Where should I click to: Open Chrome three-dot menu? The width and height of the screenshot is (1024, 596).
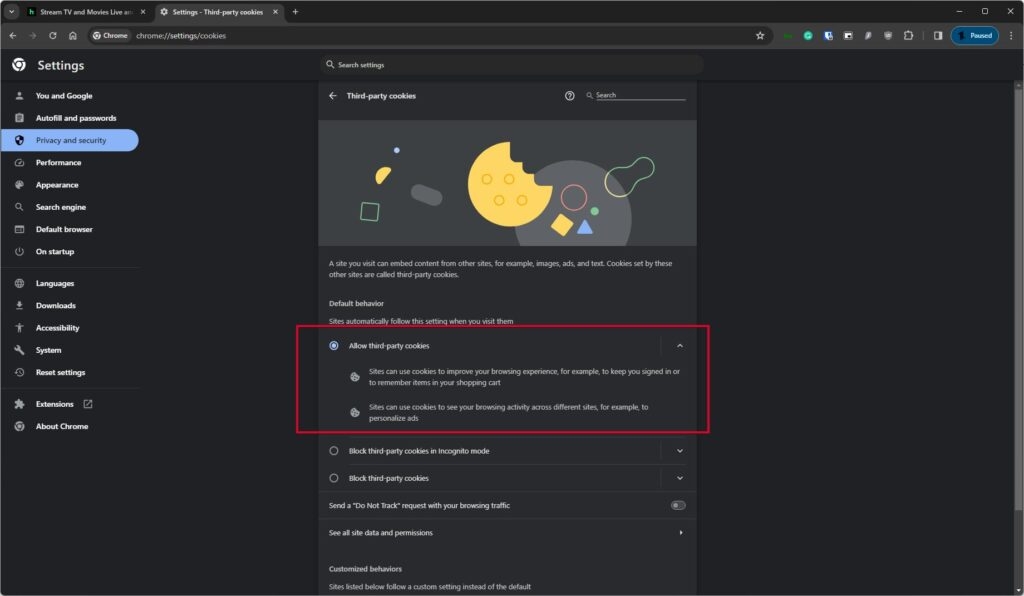point(1011,36)
